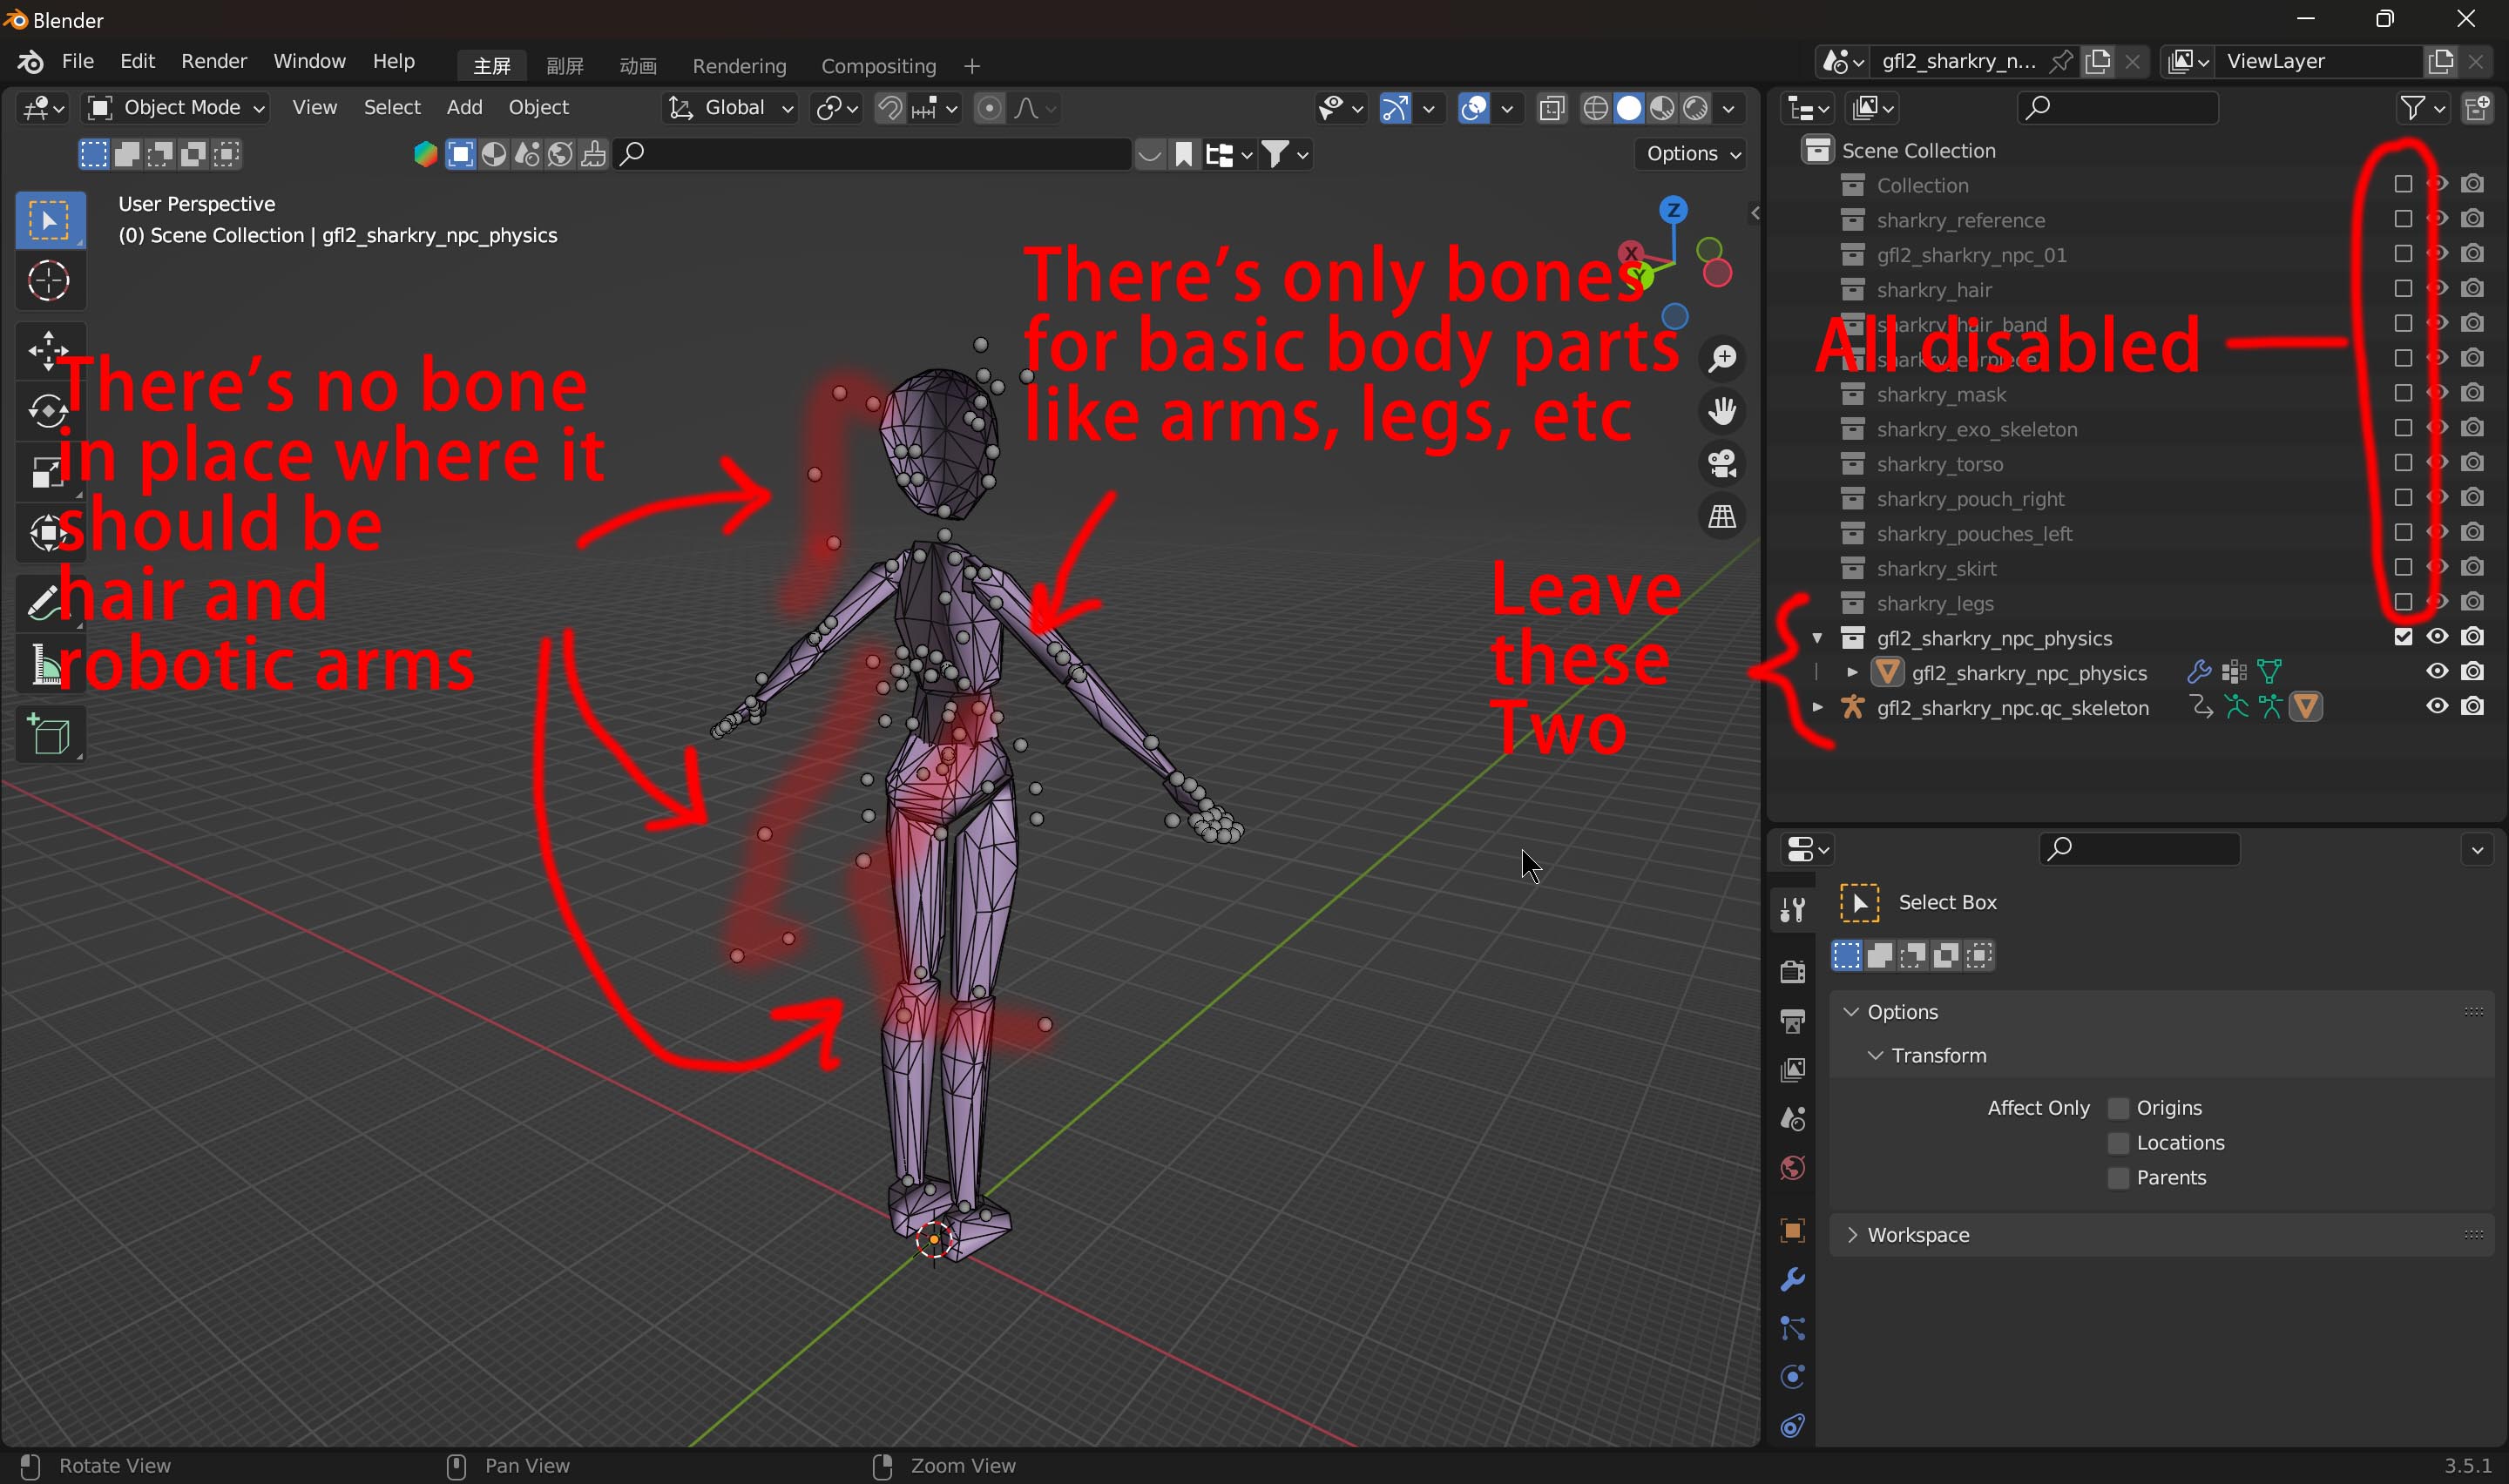Enable the sharky_hair collection checkbox
Viewport: 2509px width, 1484px height.
click(2403, 289)
